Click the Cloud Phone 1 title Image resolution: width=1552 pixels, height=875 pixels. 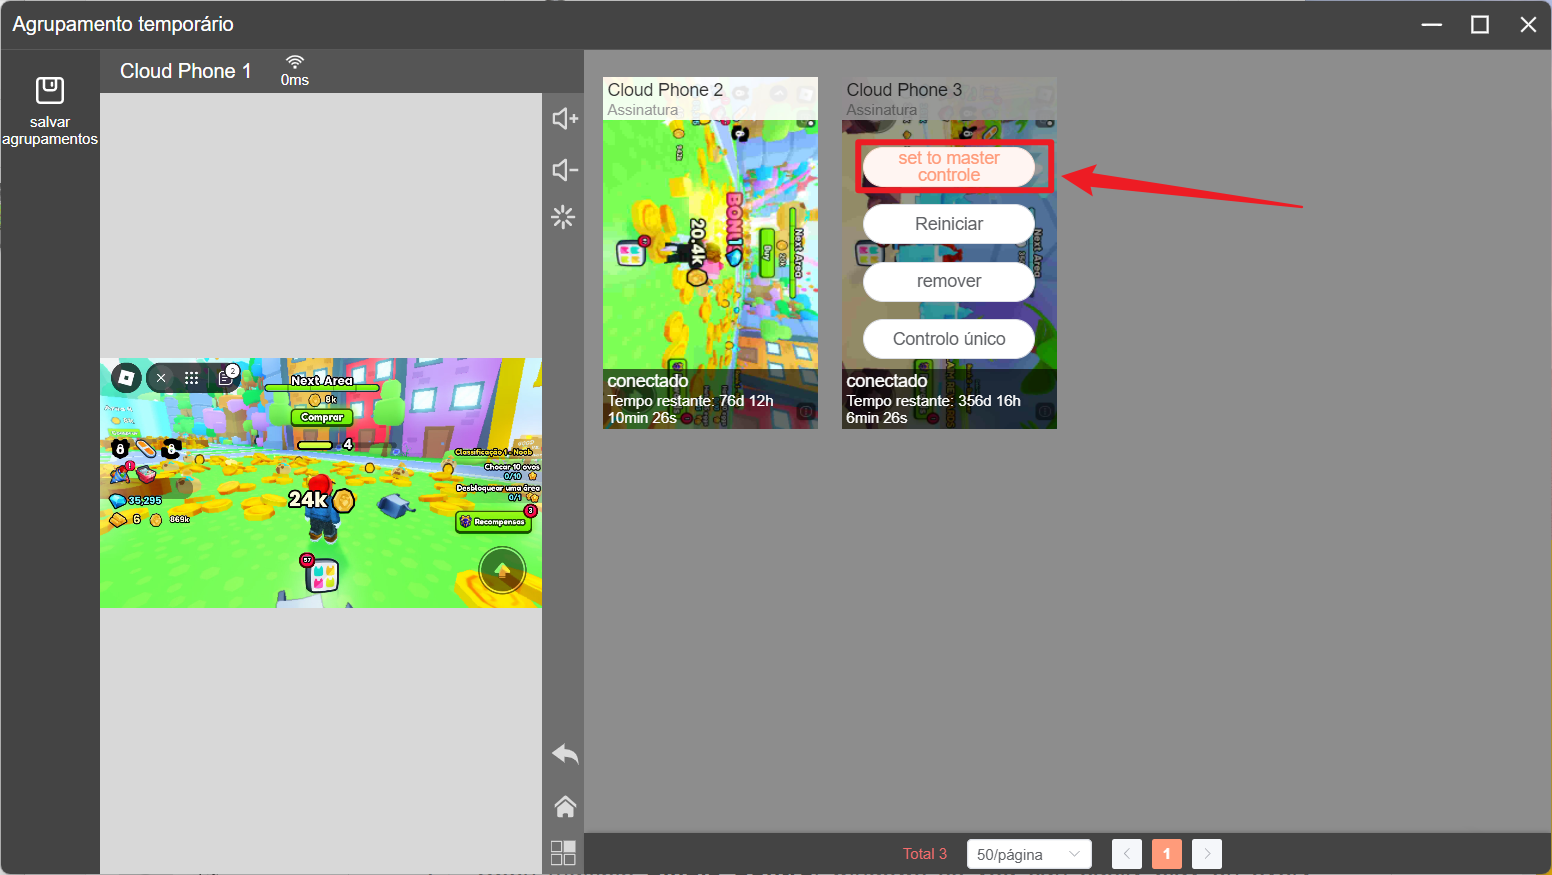186,71
